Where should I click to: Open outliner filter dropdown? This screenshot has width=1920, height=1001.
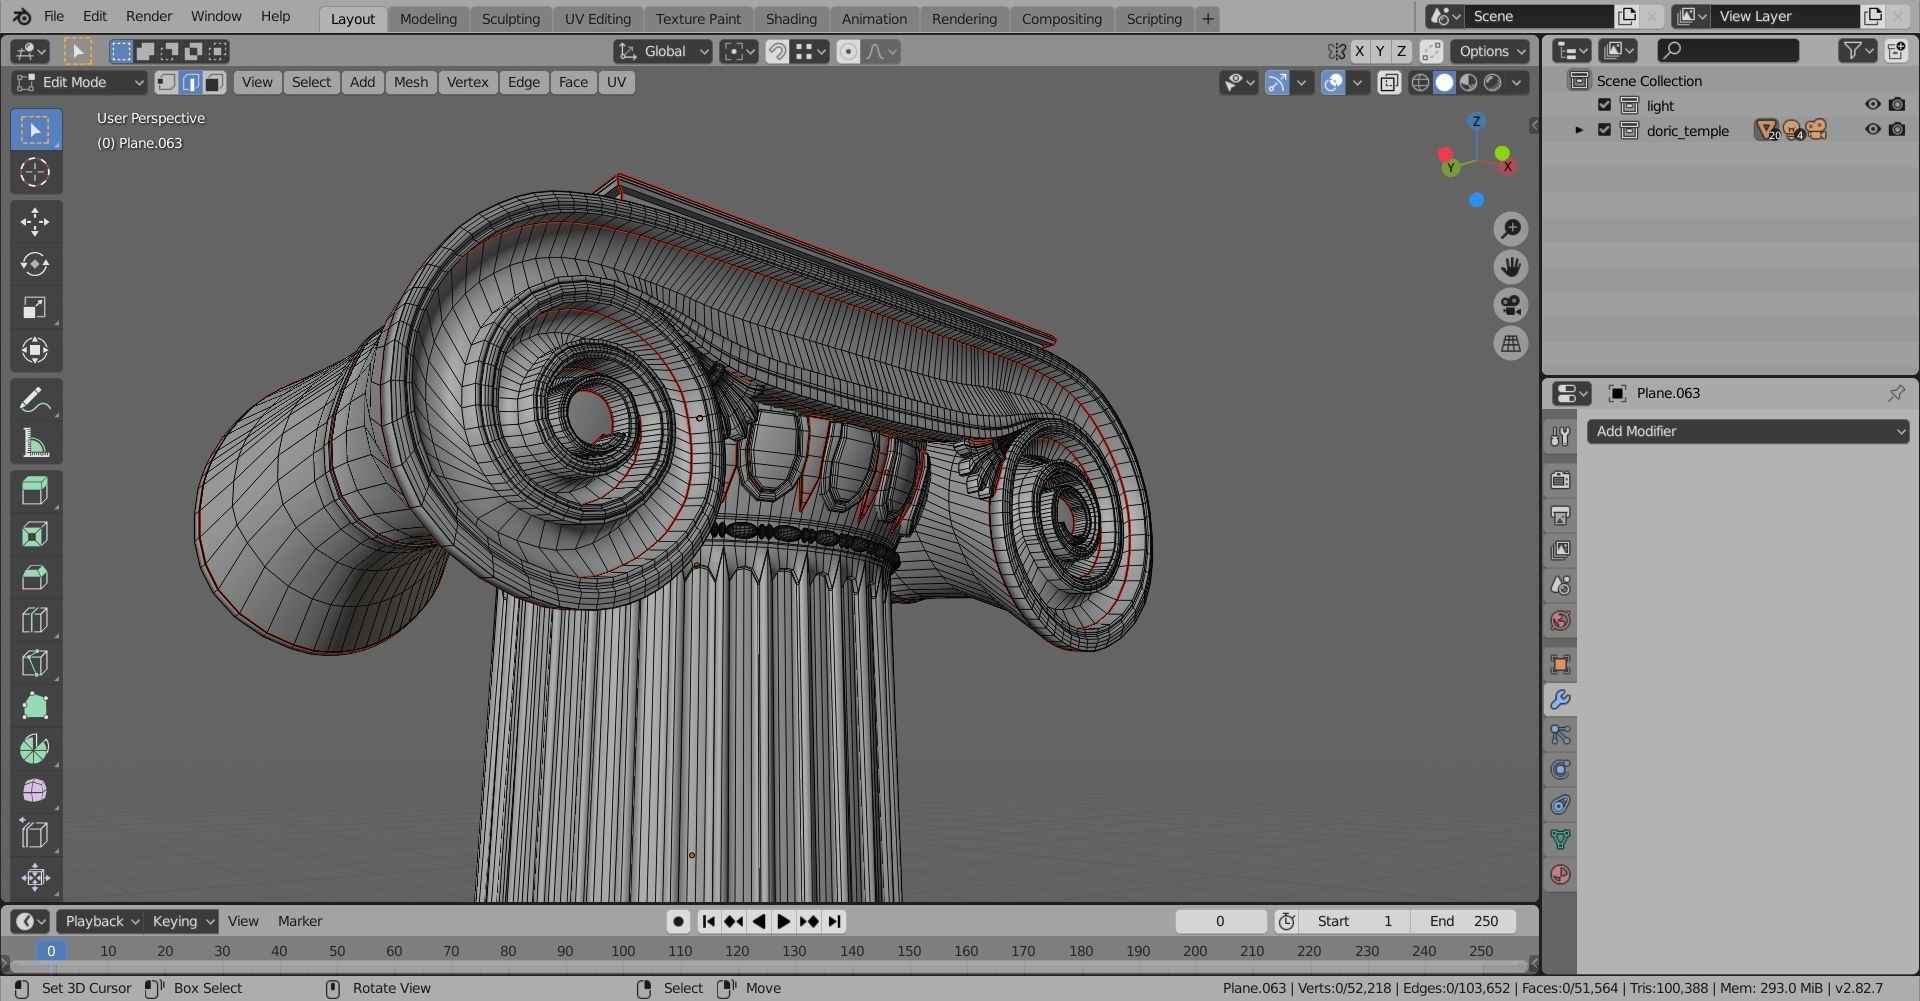pos(1857,50)
